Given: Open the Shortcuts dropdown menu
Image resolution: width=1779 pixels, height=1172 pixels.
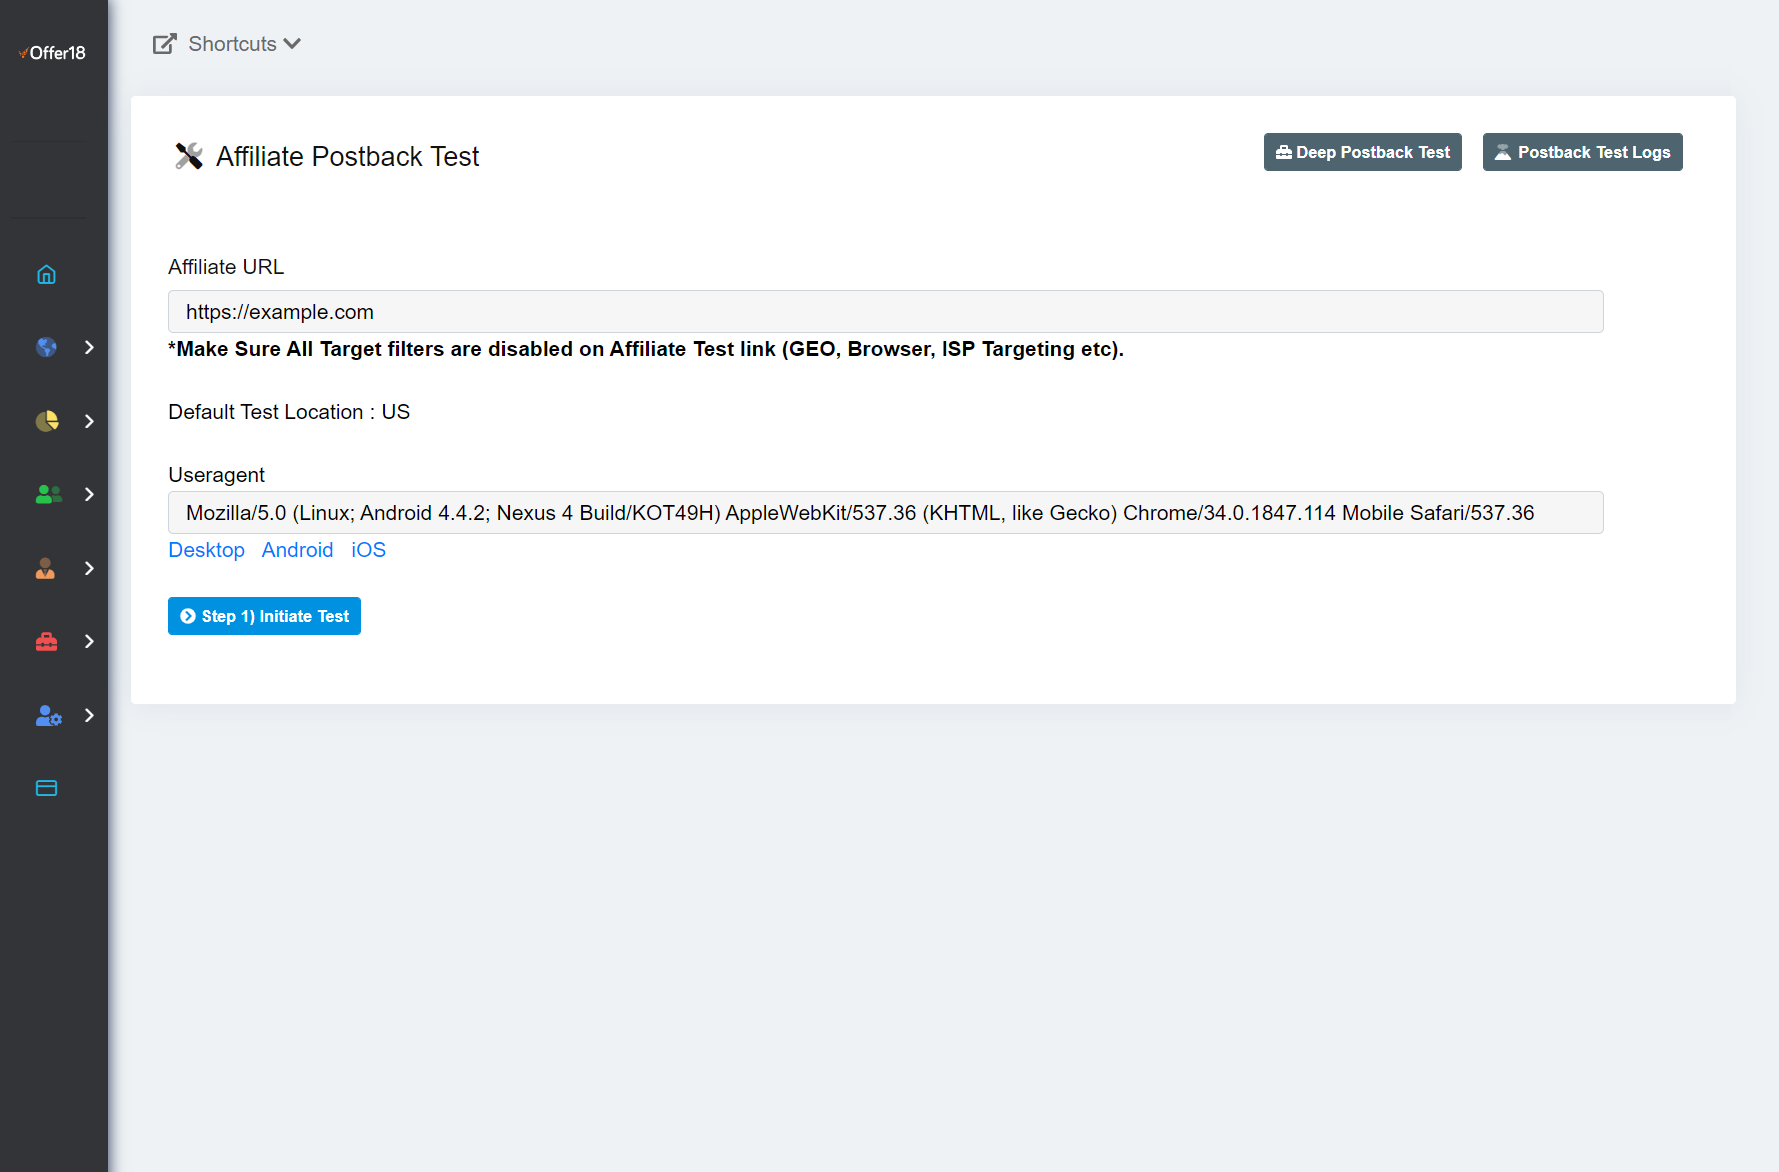Looking at the screenshot, I should click(228, 44).
